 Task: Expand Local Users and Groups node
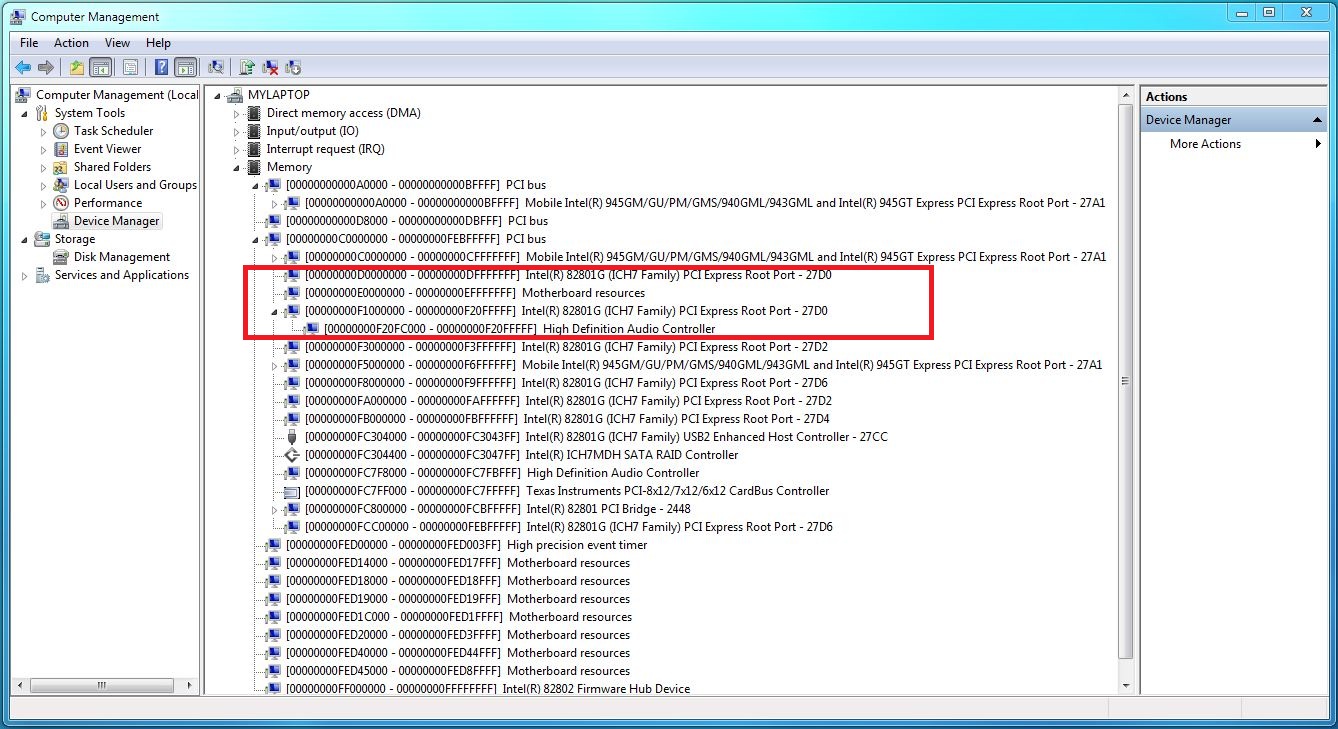pos(43,185)
